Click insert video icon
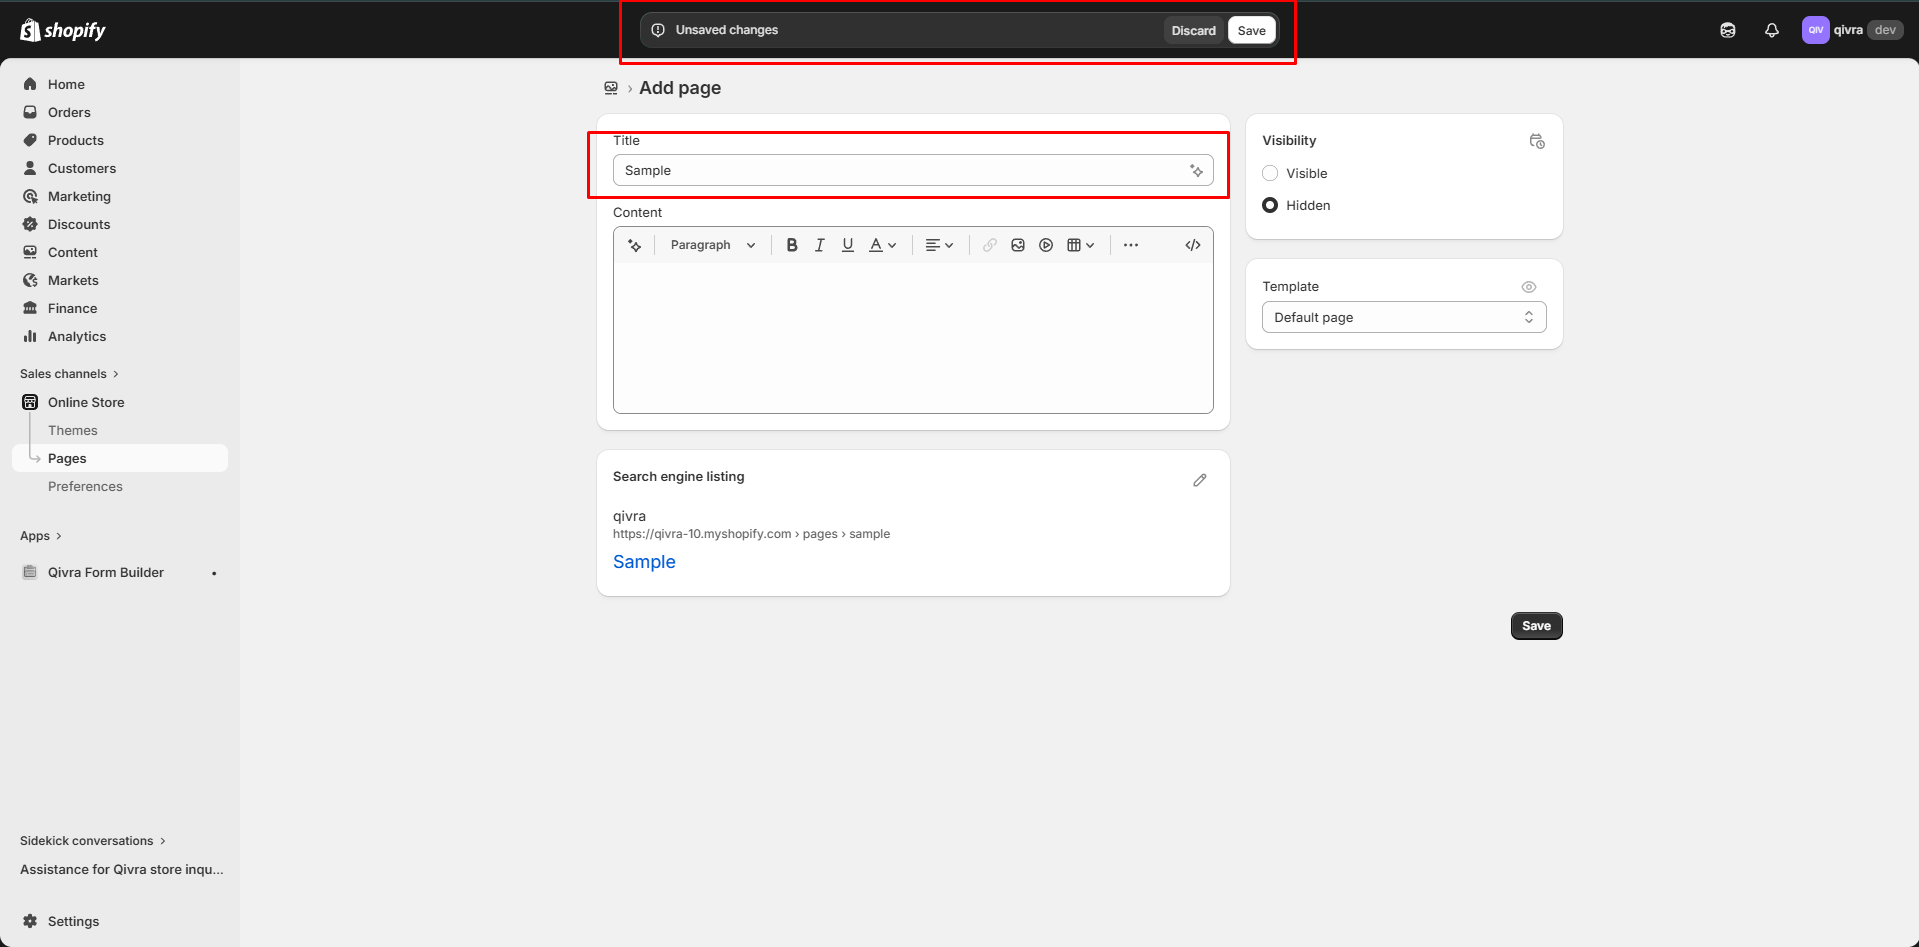Image resolution: width=1919 pixels, height=947 pixels. (x=1046, y=245)
